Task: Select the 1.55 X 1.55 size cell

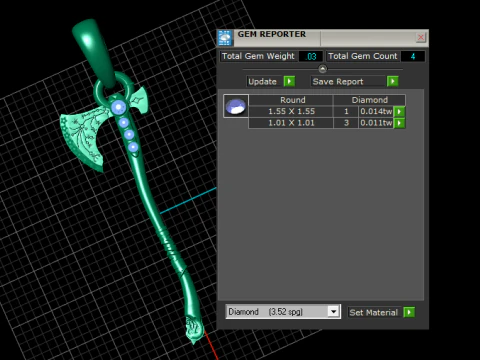Action: (291, 111)
